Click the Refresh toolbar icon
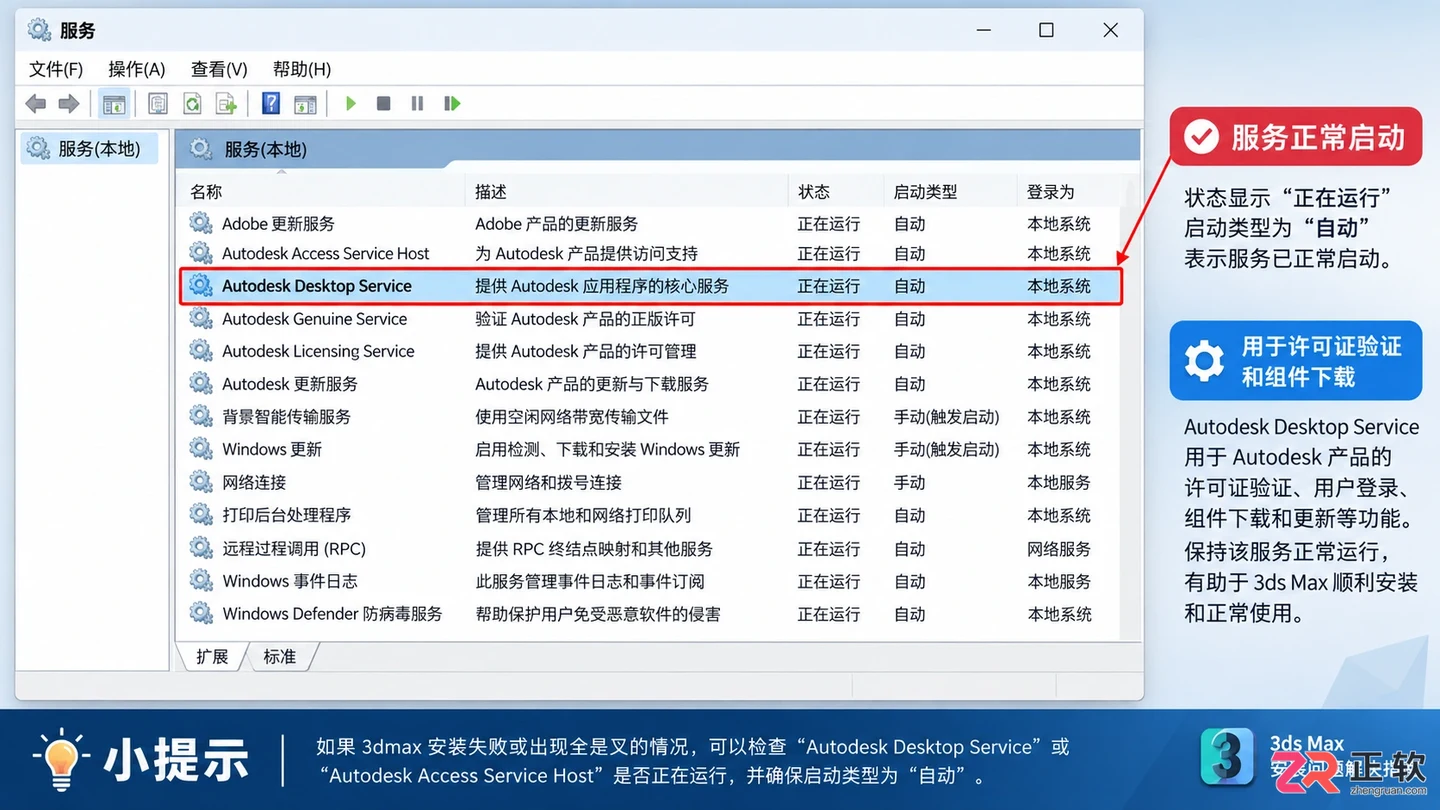The width and height of the screenshot is (1440, 810). tap(192, 104)
